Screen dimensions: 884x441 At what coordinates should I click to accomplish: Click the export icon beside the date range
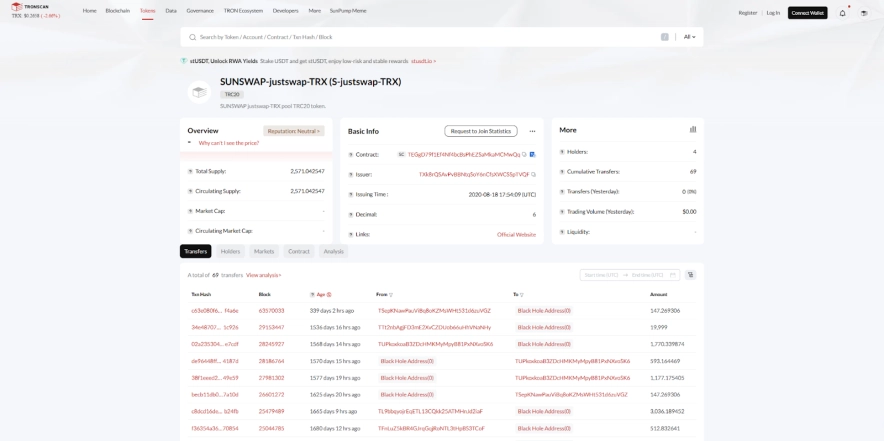pos(691,275)
